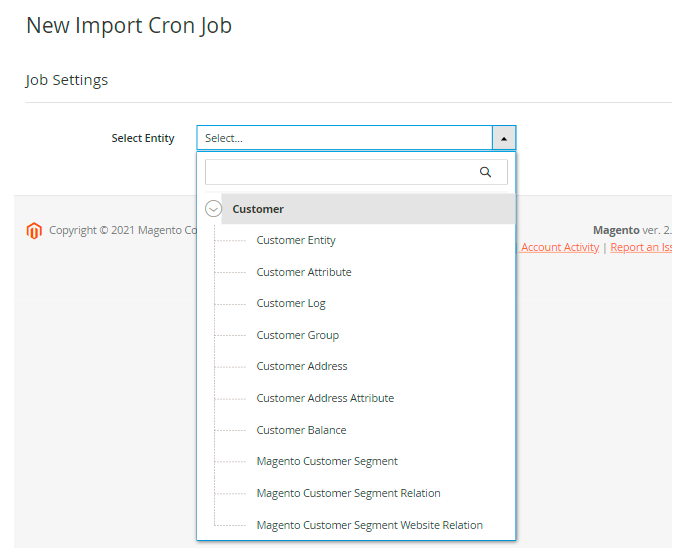Choose Customer Address from the dropdown

302,366
